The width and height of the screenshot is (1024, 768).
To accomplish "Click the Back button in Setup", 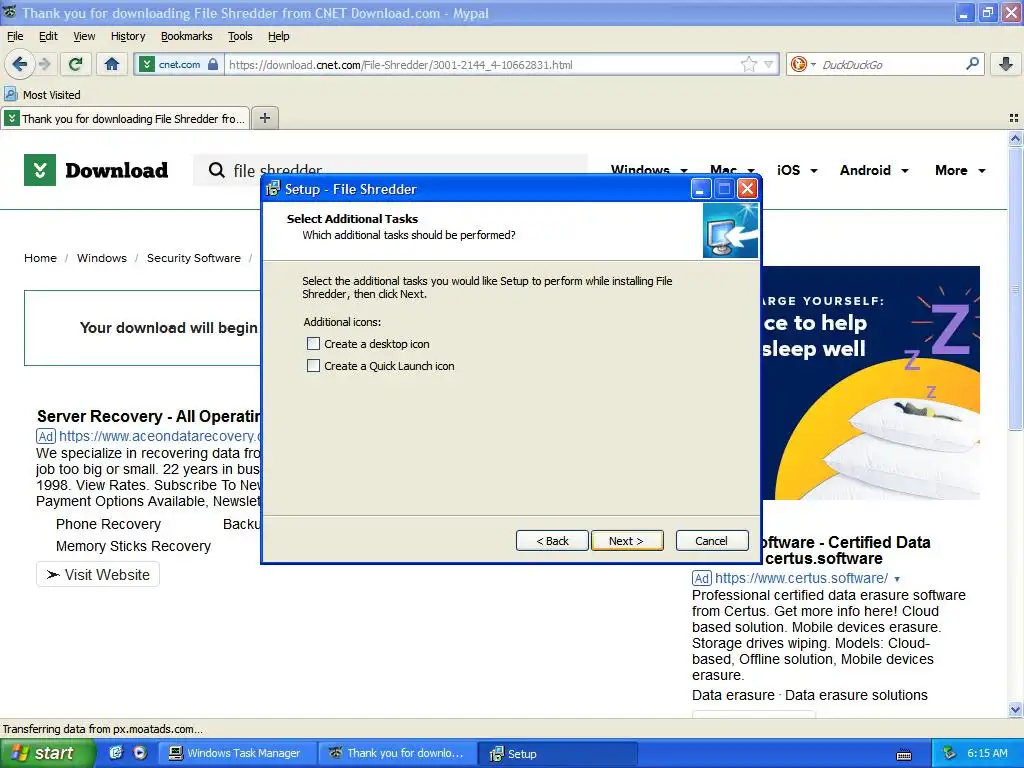I will [x=552, y=541].
